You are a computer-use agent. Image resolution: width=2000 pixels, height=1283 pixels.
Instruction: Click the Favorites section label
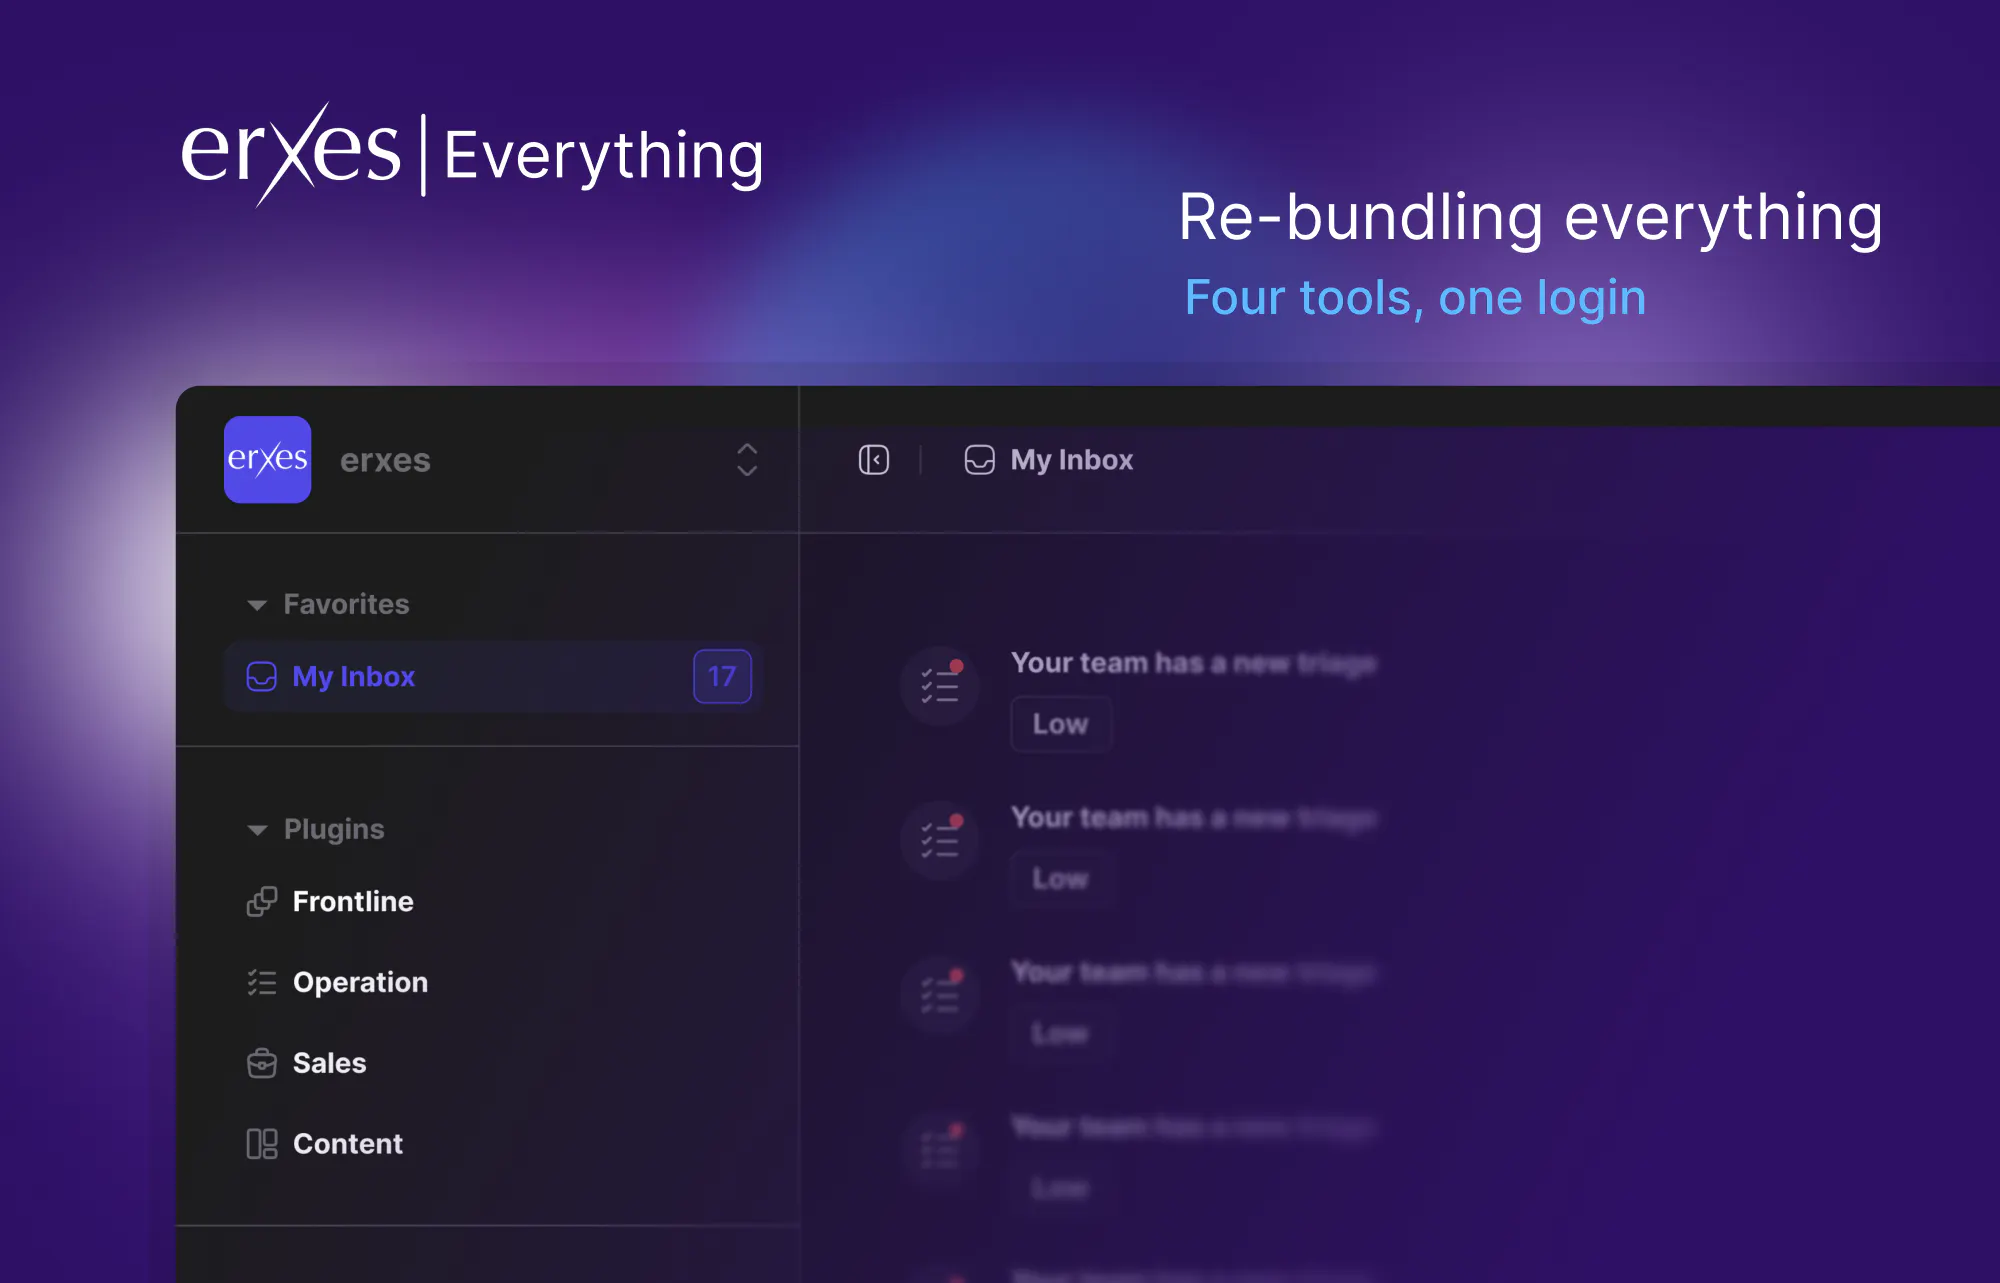(346, 604)
